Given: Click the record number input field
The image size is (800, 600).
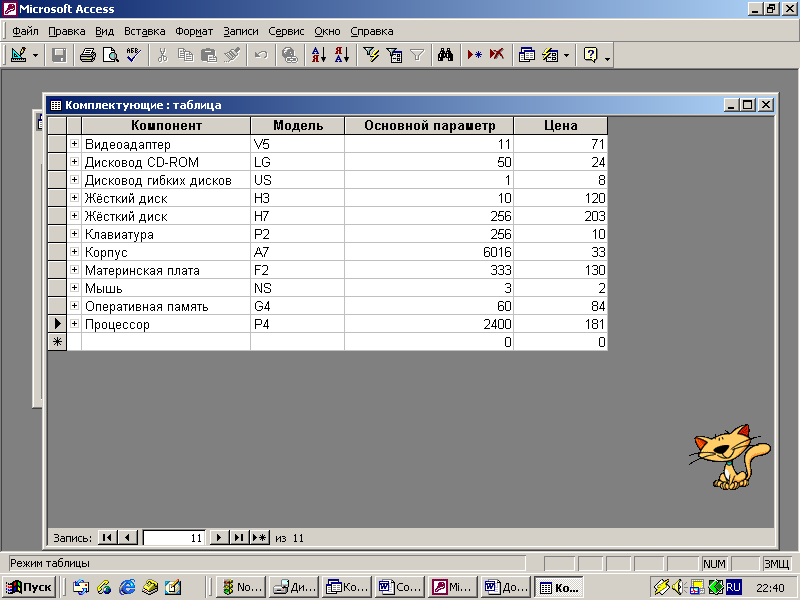Looking at the screenshot, I should coord(174,538).
